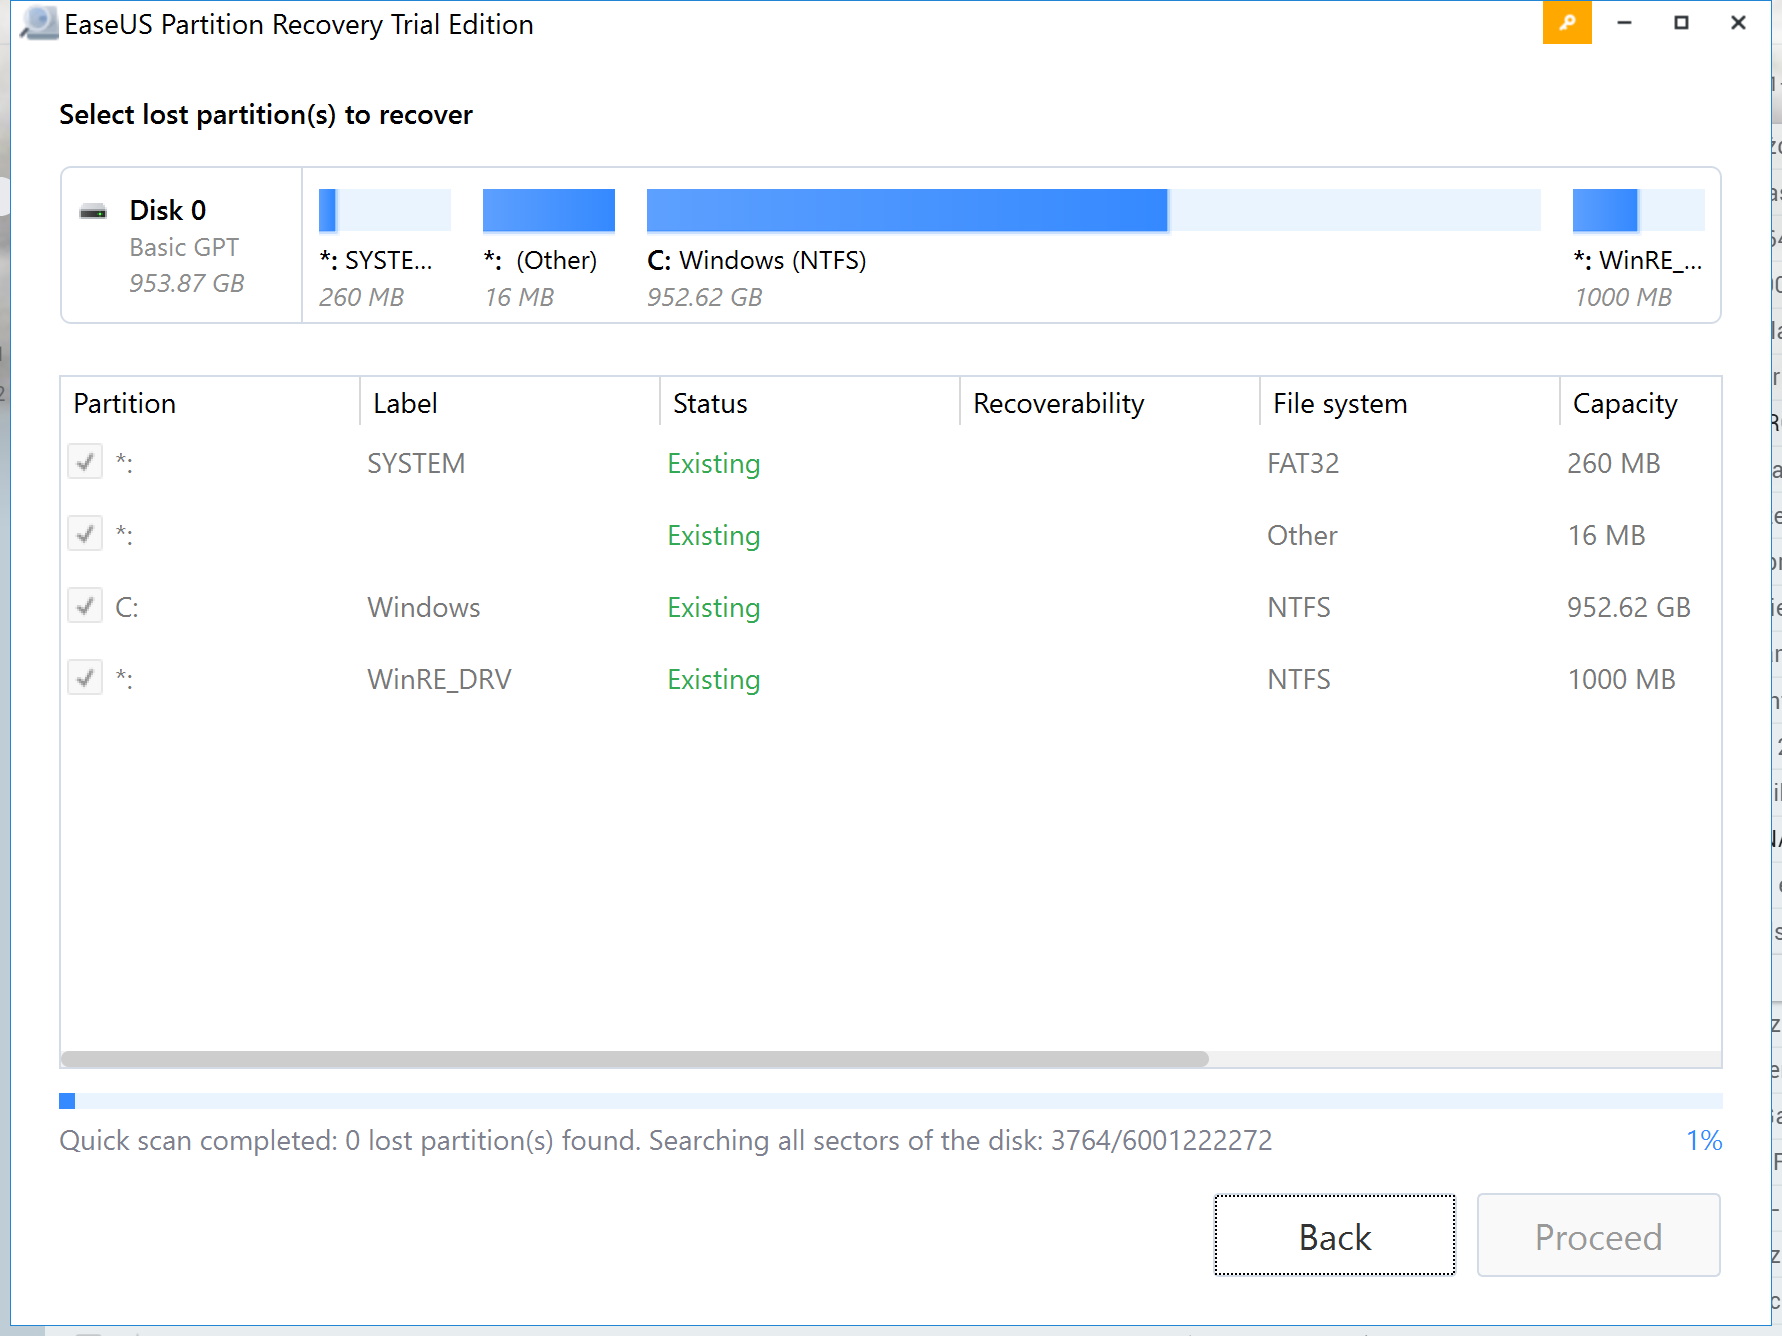Click the 260 MB capacity cell in table

click(1614, 463)
